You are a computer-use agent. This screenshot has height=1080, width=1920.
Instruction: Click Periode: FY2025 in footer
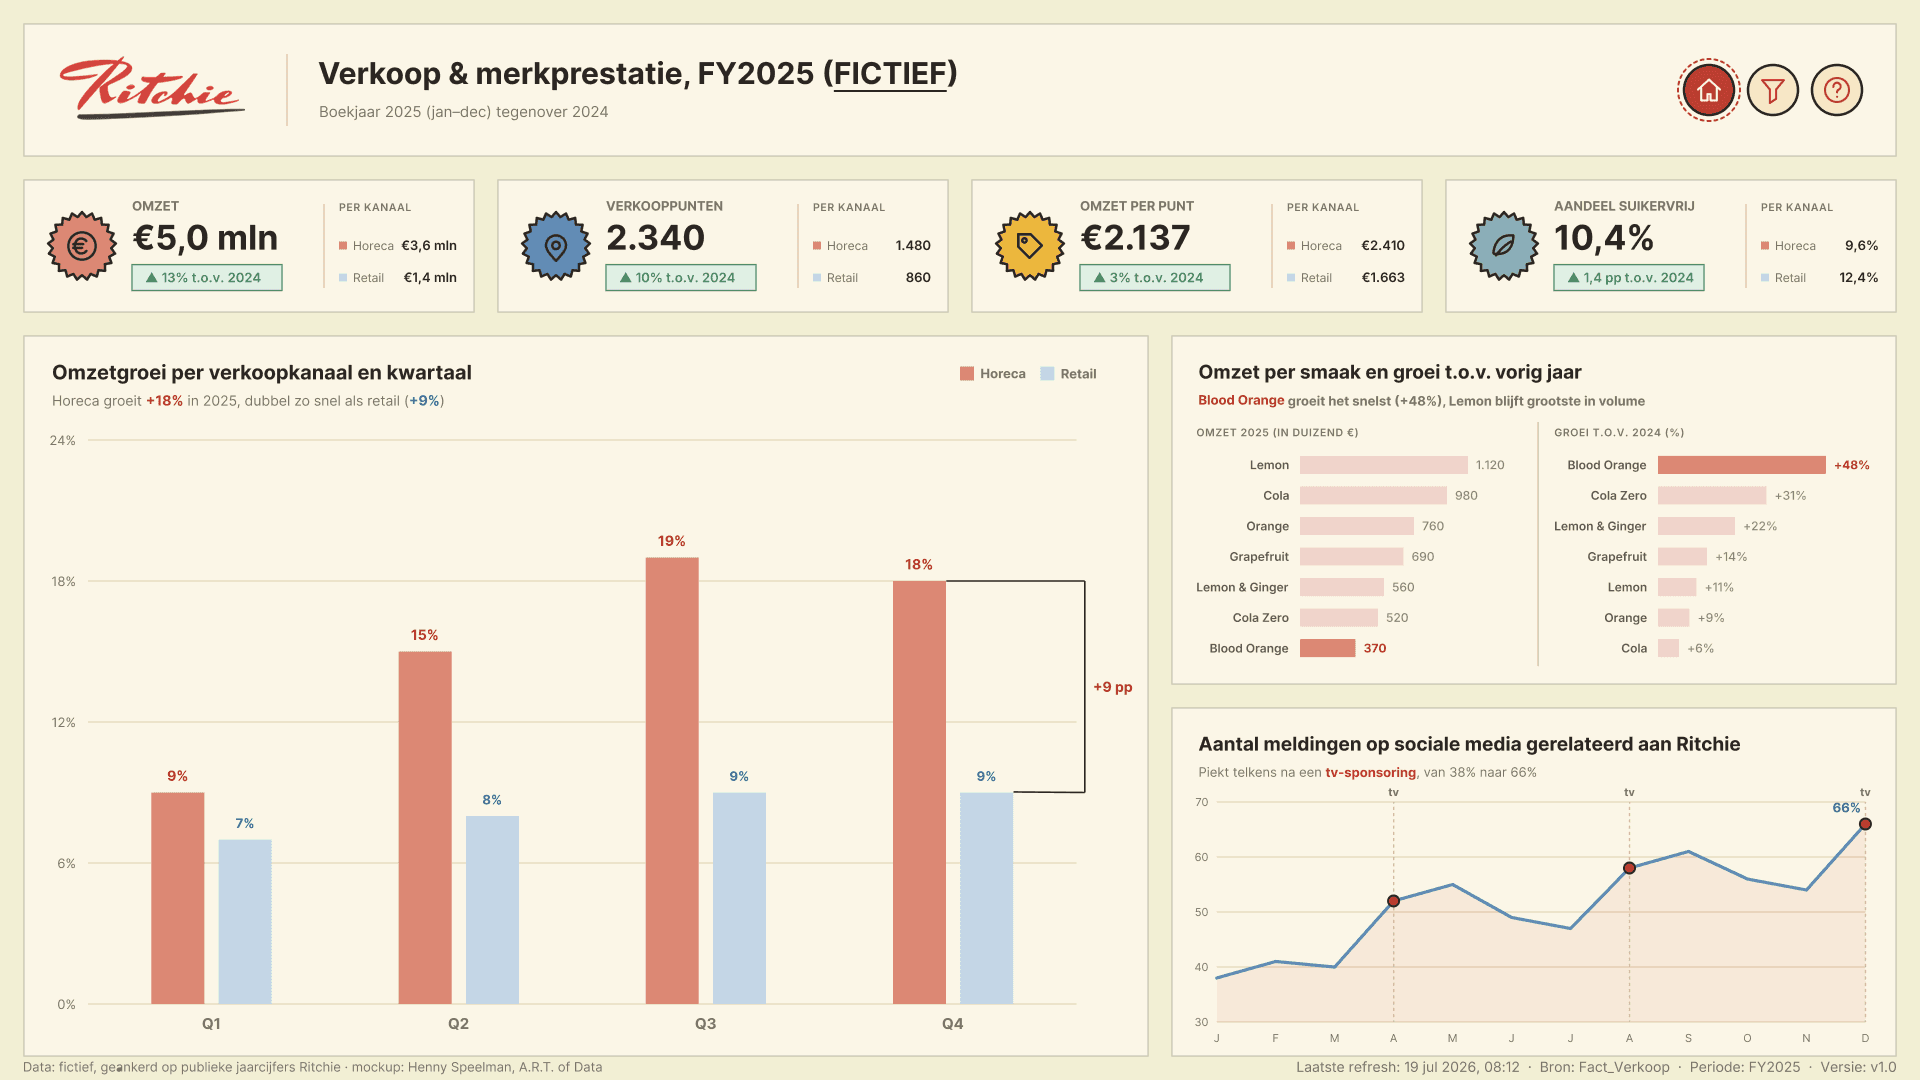(1745, 1067)
